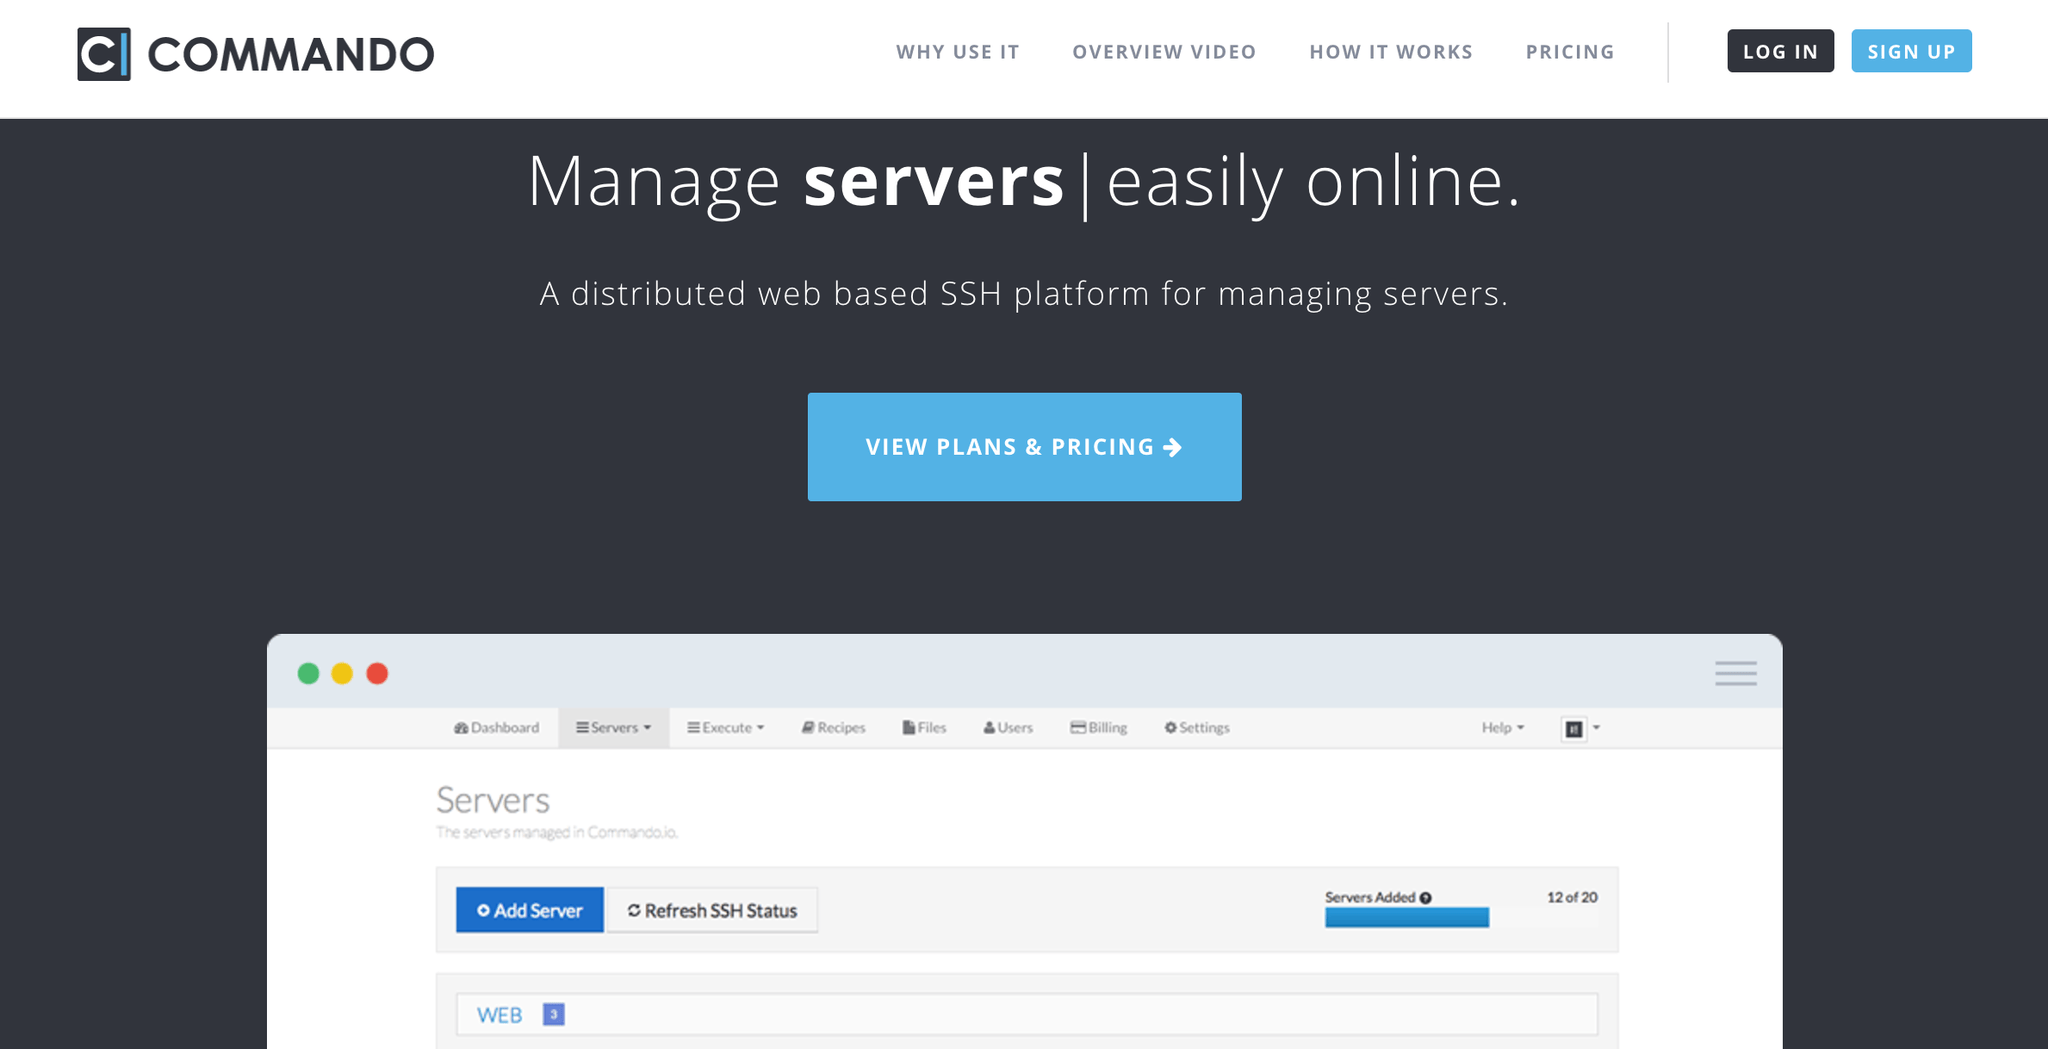Viewport: 2048px width, 1049px height.
Task: Open the Help dropdown
Action: [x=1502, y=728]
